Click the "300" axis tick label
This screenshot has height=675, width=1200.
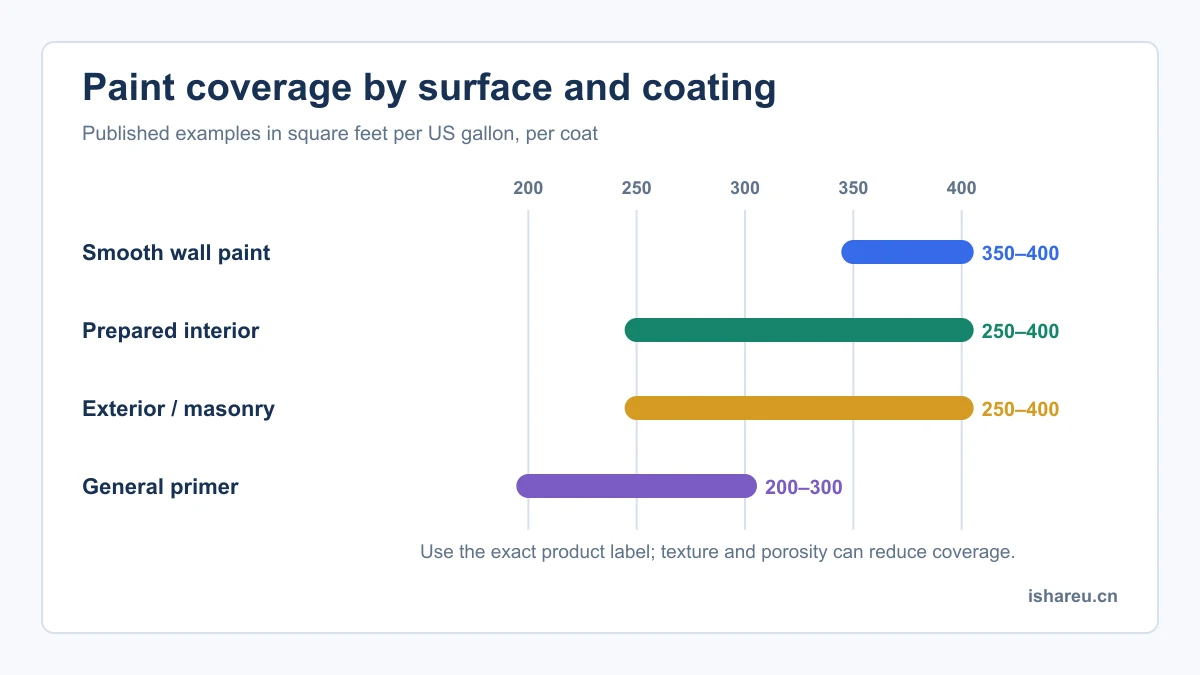745,188
